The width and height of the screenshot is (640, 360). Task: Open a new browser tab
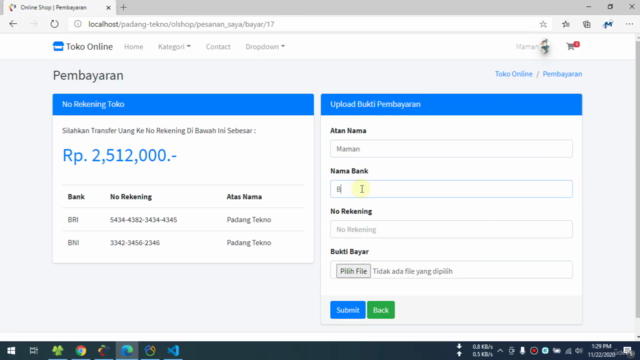(x=124, y=7)
